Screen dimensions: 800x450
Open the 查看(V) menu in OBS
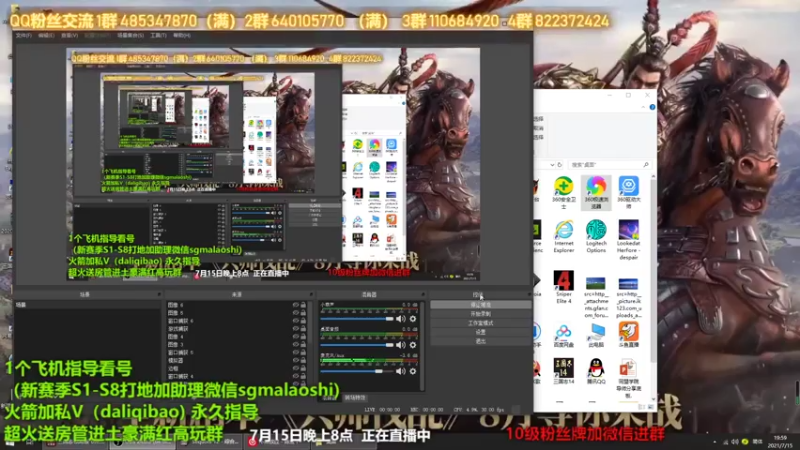pos(69,36)
